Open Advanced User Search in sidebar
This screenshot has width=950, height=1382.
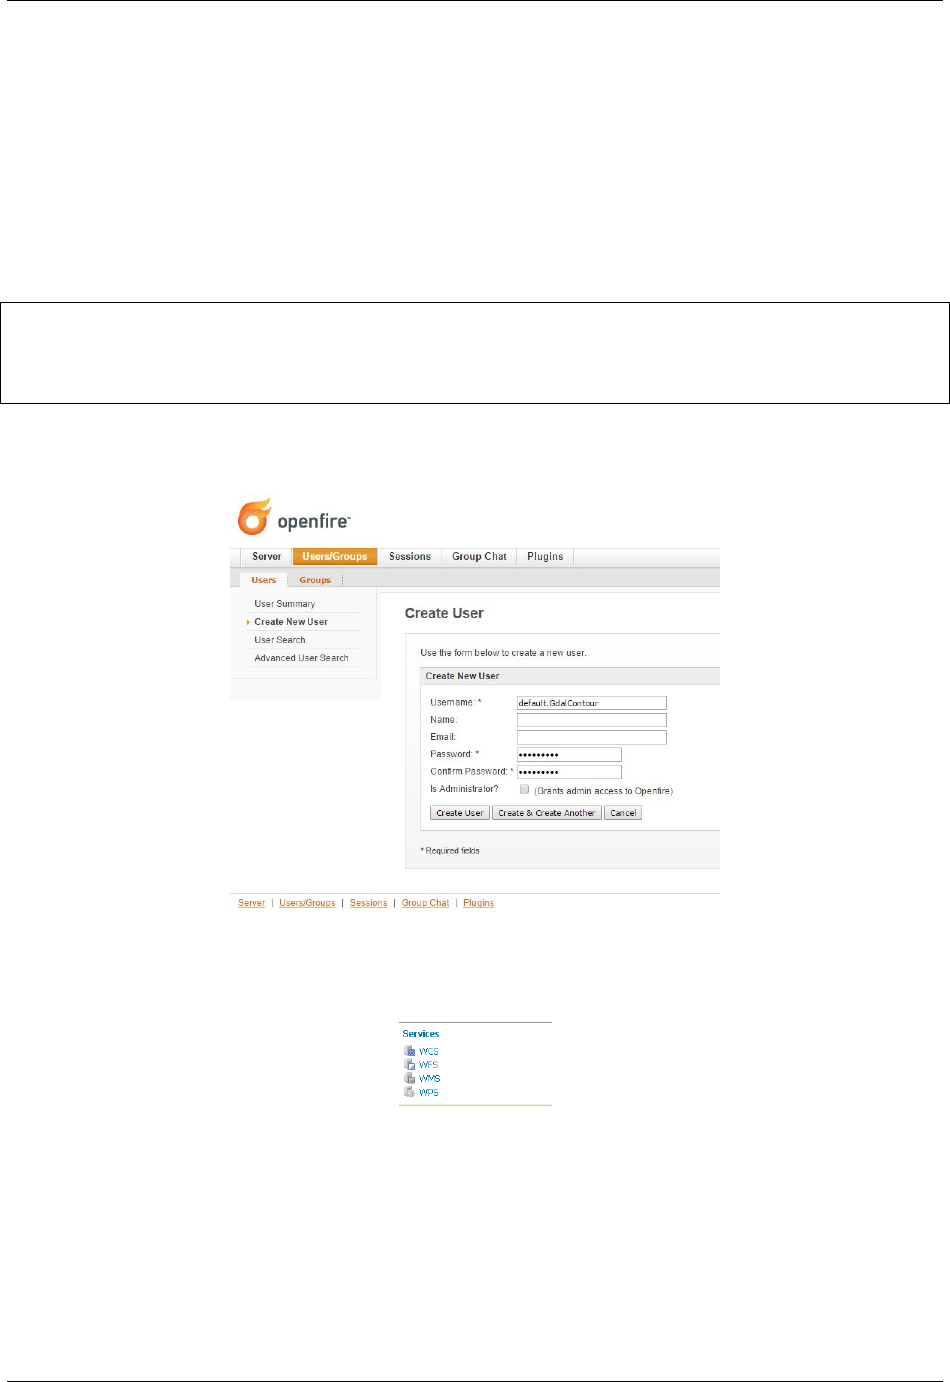tap(302, 658)
